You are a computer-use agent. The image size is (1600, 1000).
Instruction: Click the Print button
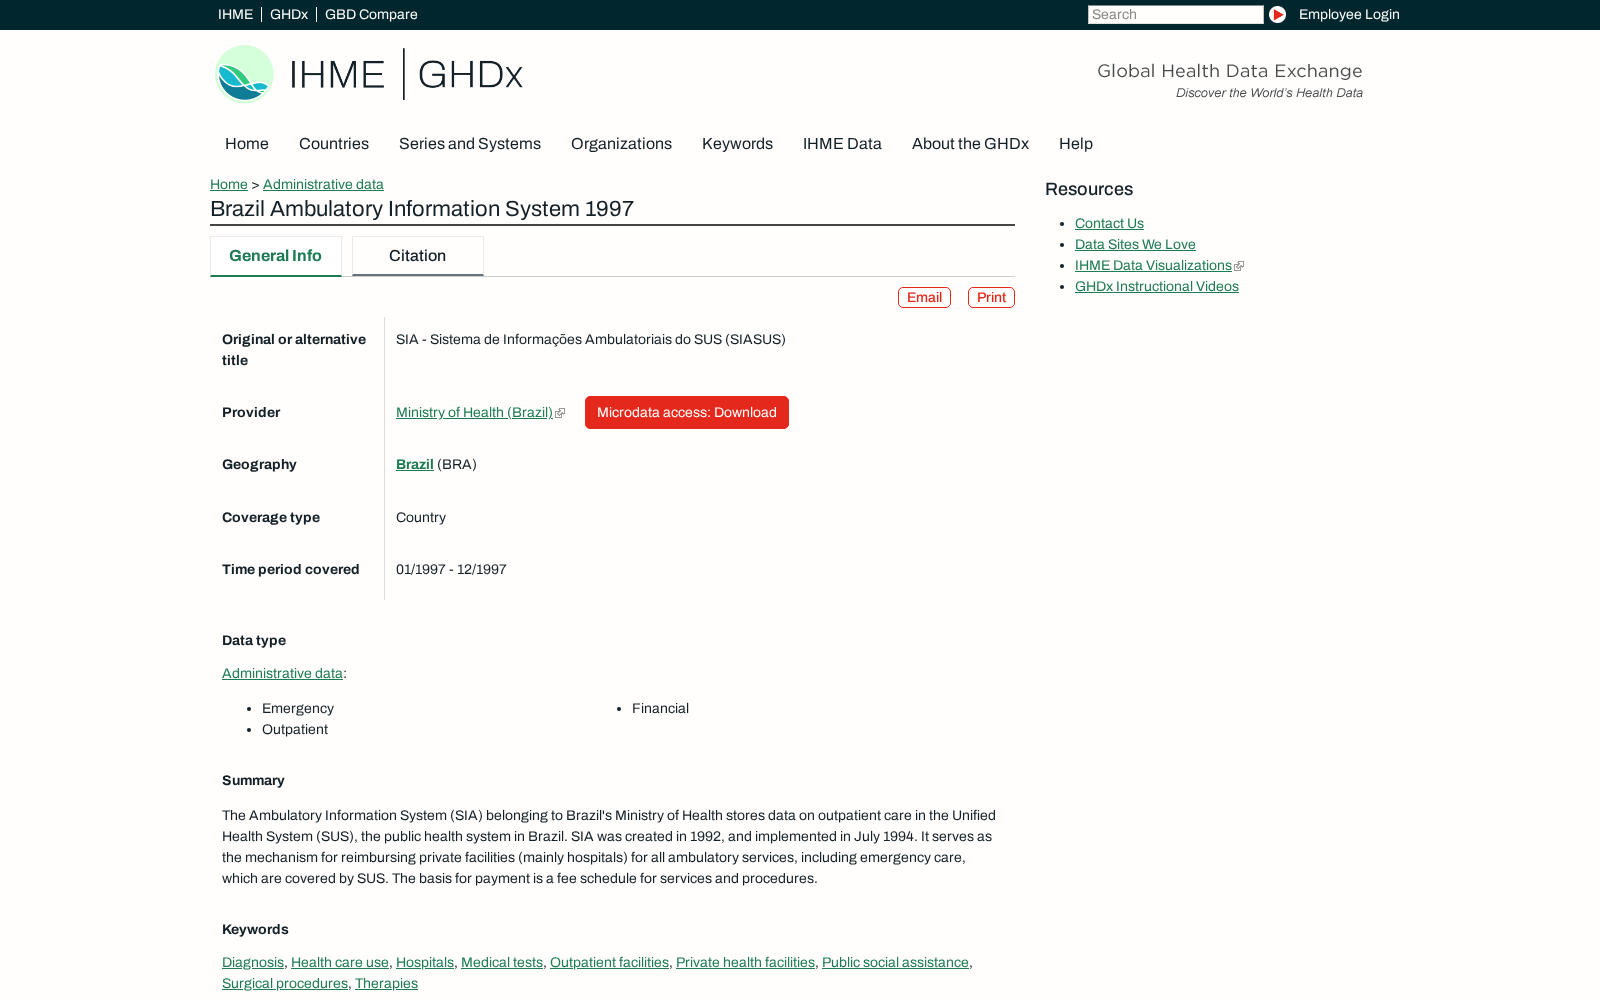point(991,297)
